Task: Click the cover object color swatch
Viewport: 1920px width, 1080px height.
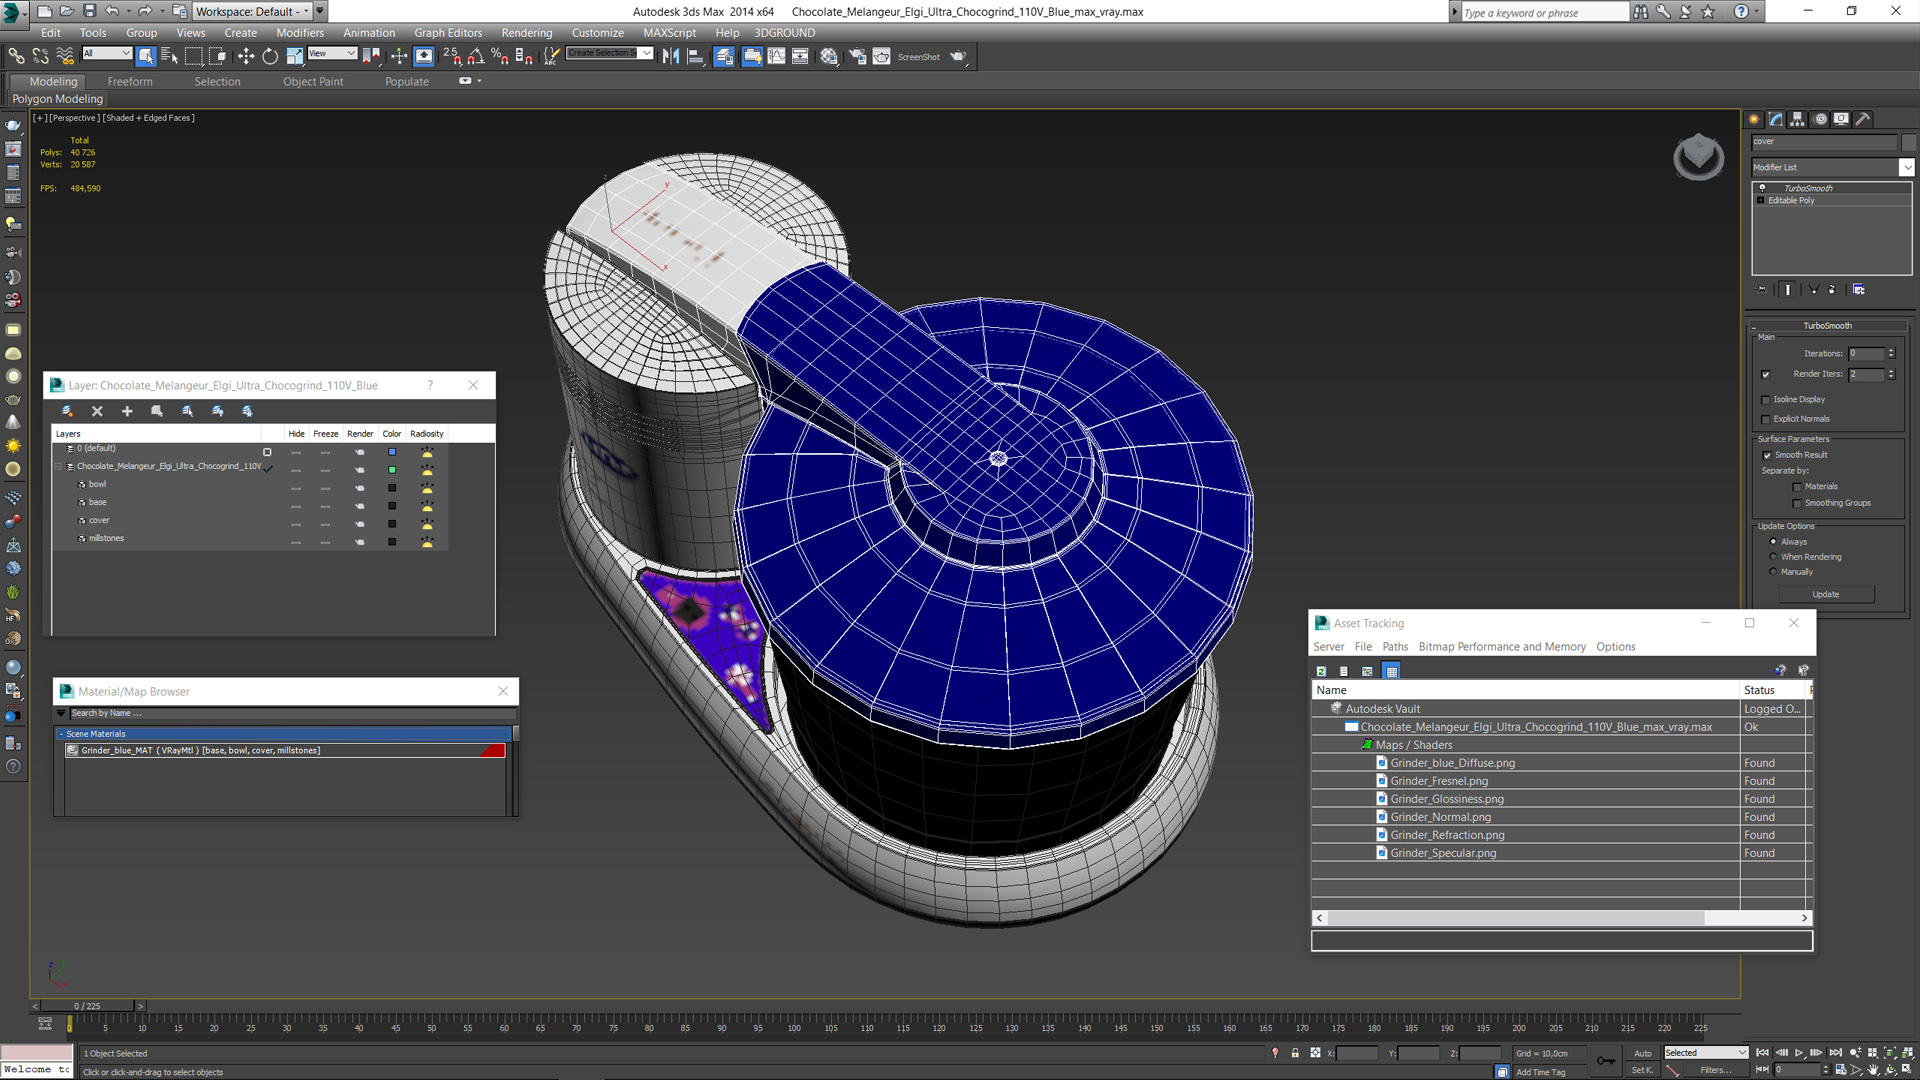Action: (392, 524)
